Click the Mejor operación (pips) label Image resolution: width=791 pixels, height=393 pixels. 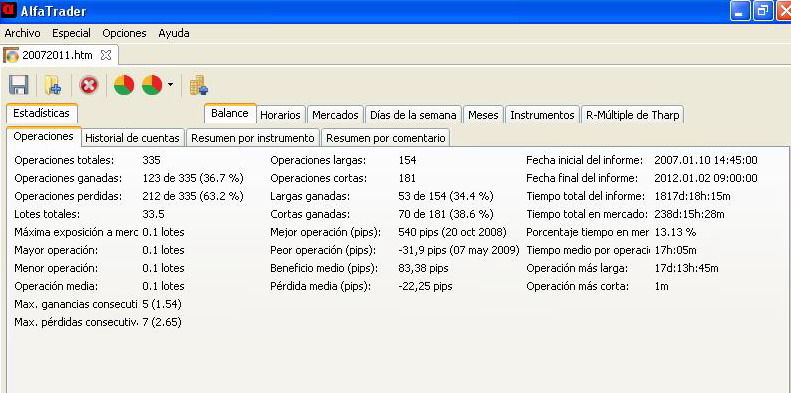pos(325,232)
